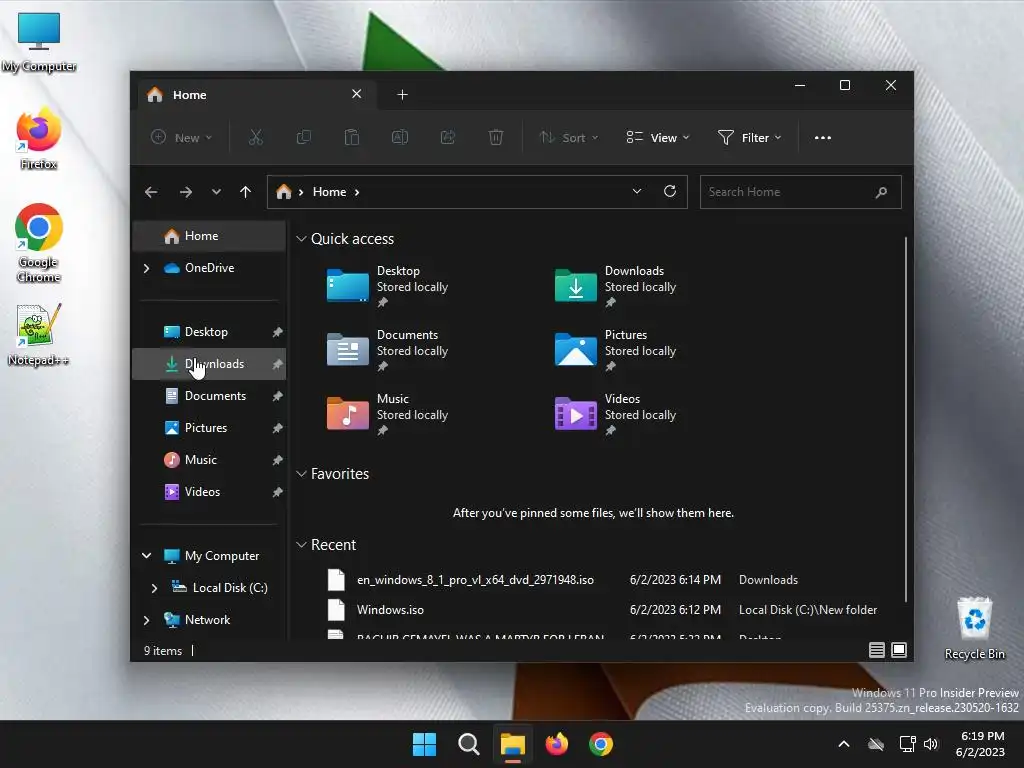Open taskbar Search
Screen dimensions: 1024x768
pyautogui.click(x=468, y=744)
